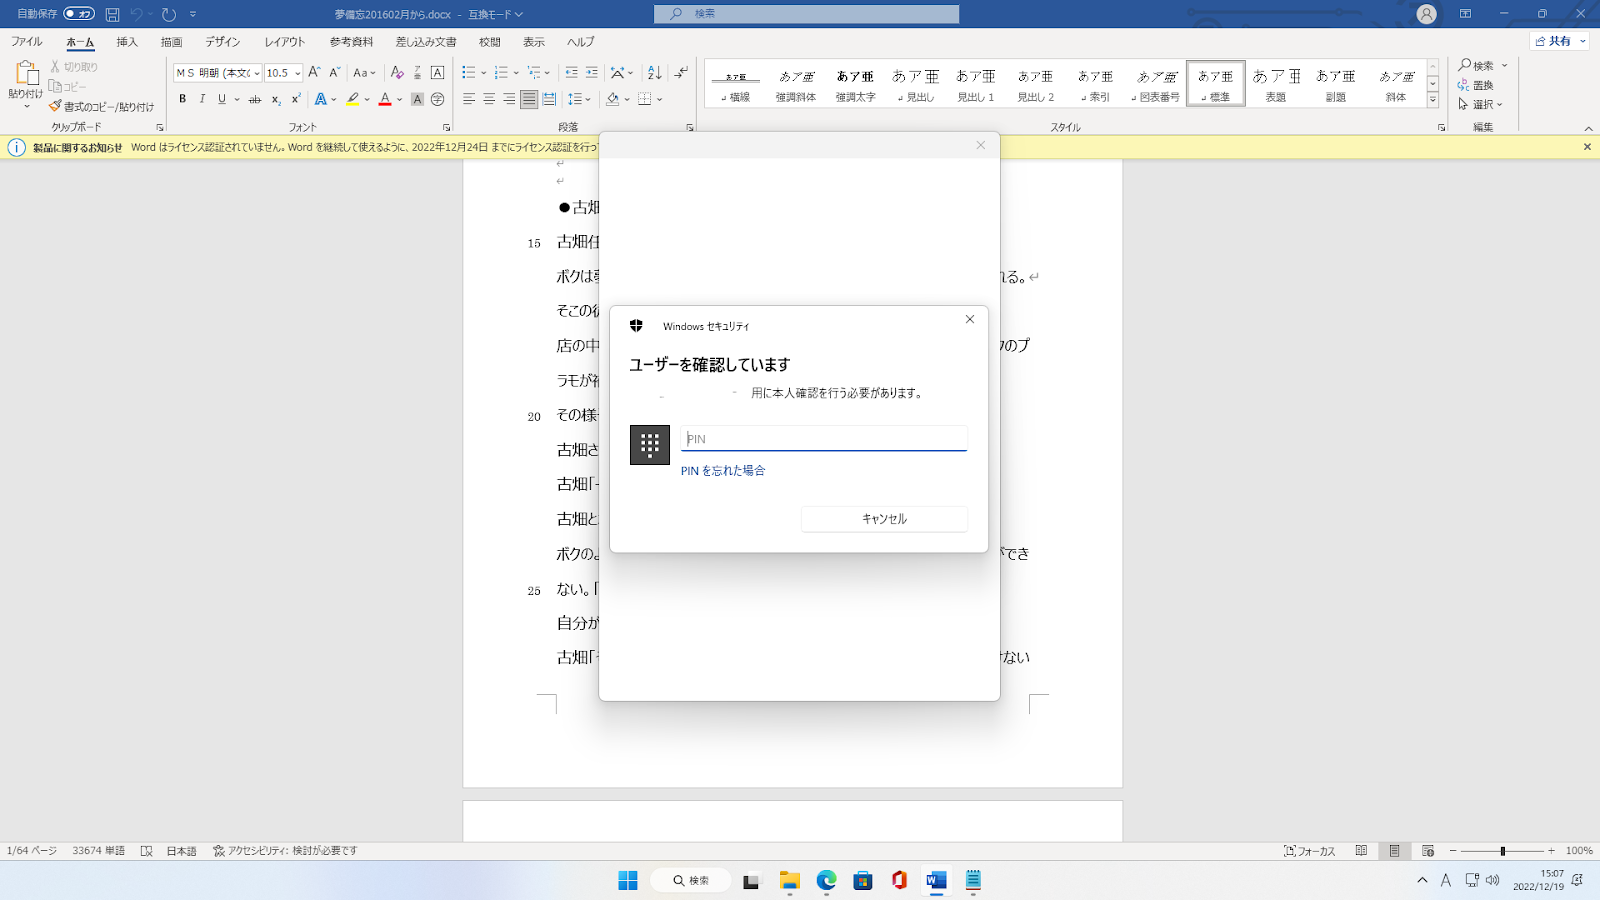Expand the bullet list dropdown arrow

point(484,72)
